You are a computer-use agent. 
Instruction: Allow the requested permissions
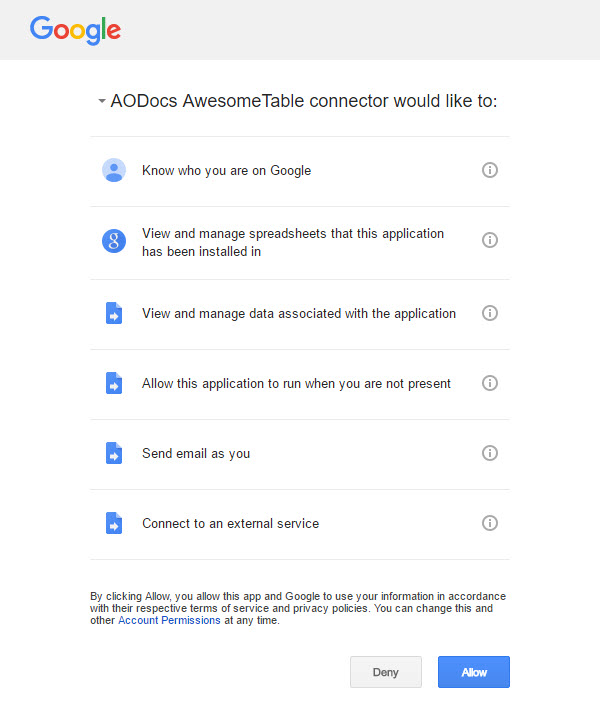(x=474, y=672)
